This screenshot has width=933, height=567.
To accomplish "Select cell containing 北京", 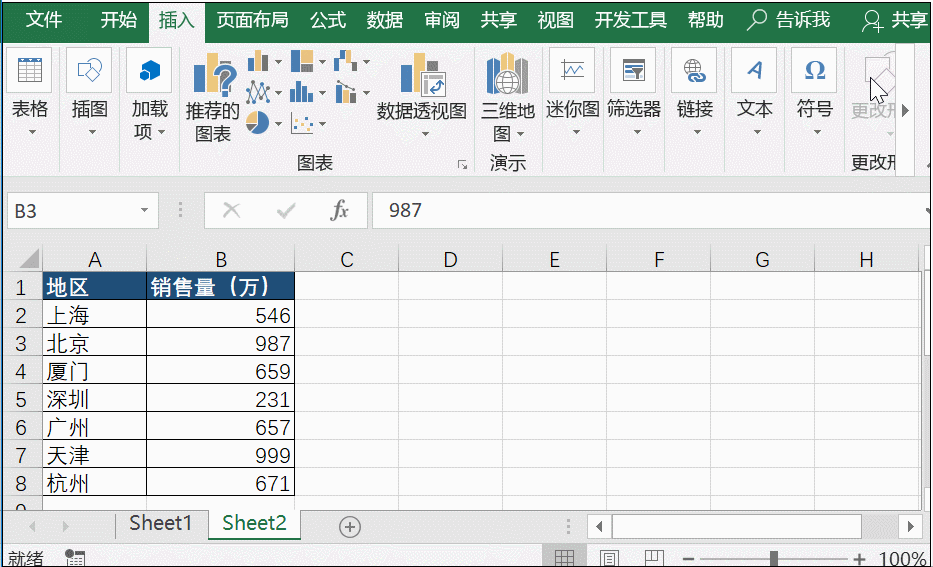I will (x=95, y=343).
